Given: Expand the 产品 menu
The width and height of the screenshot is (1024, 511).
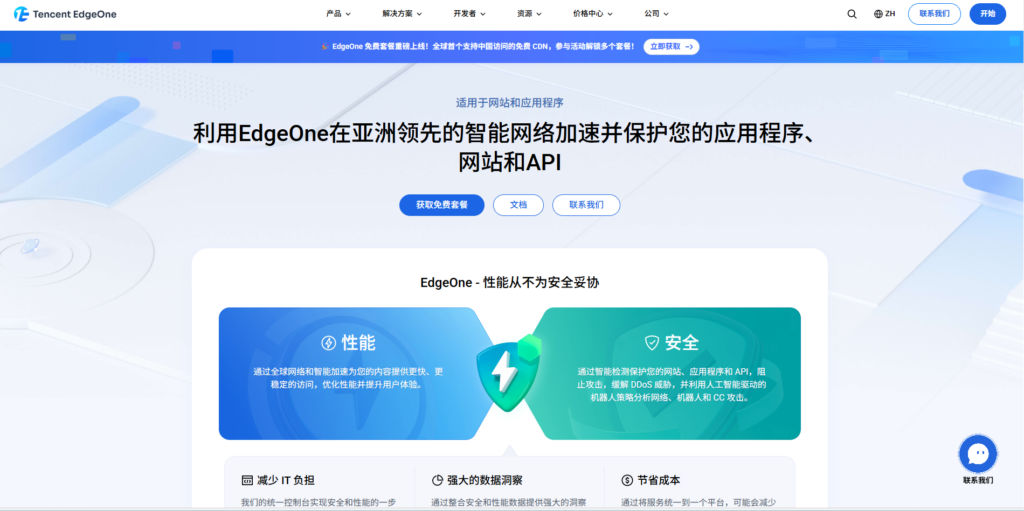Looking at the screenshot, I should (338, 14).
